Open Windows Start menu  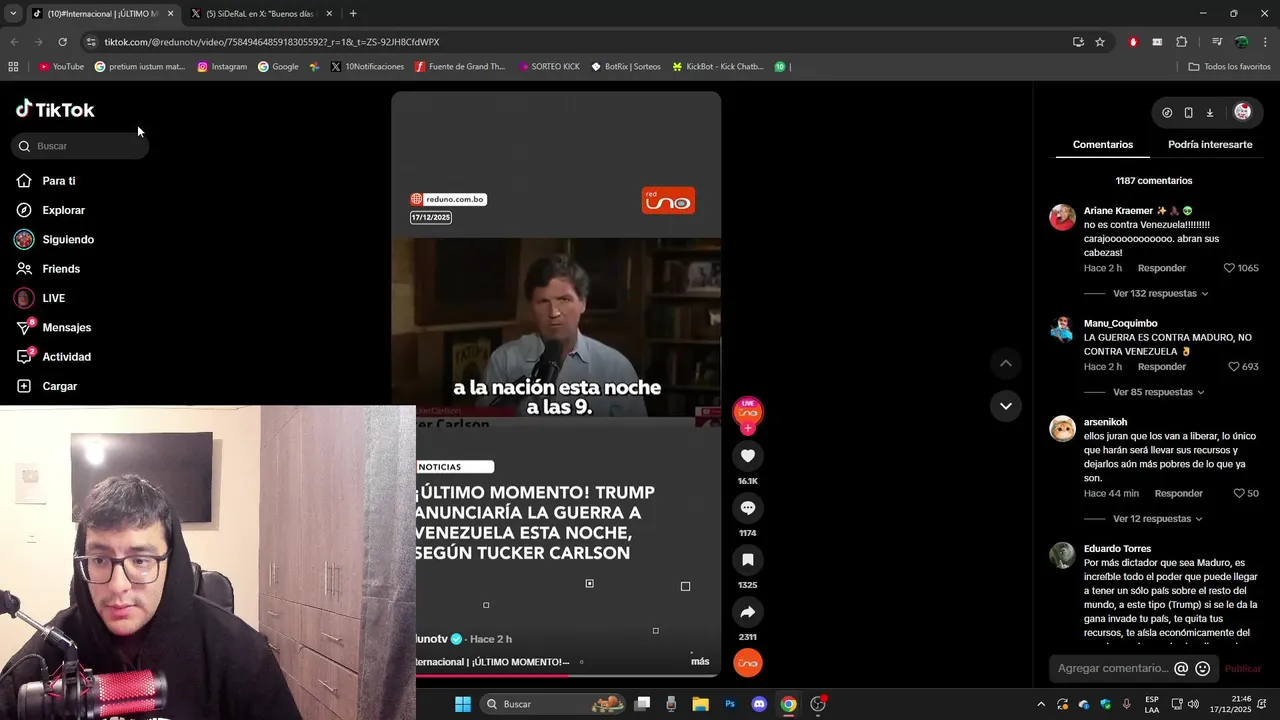(463, 704)
